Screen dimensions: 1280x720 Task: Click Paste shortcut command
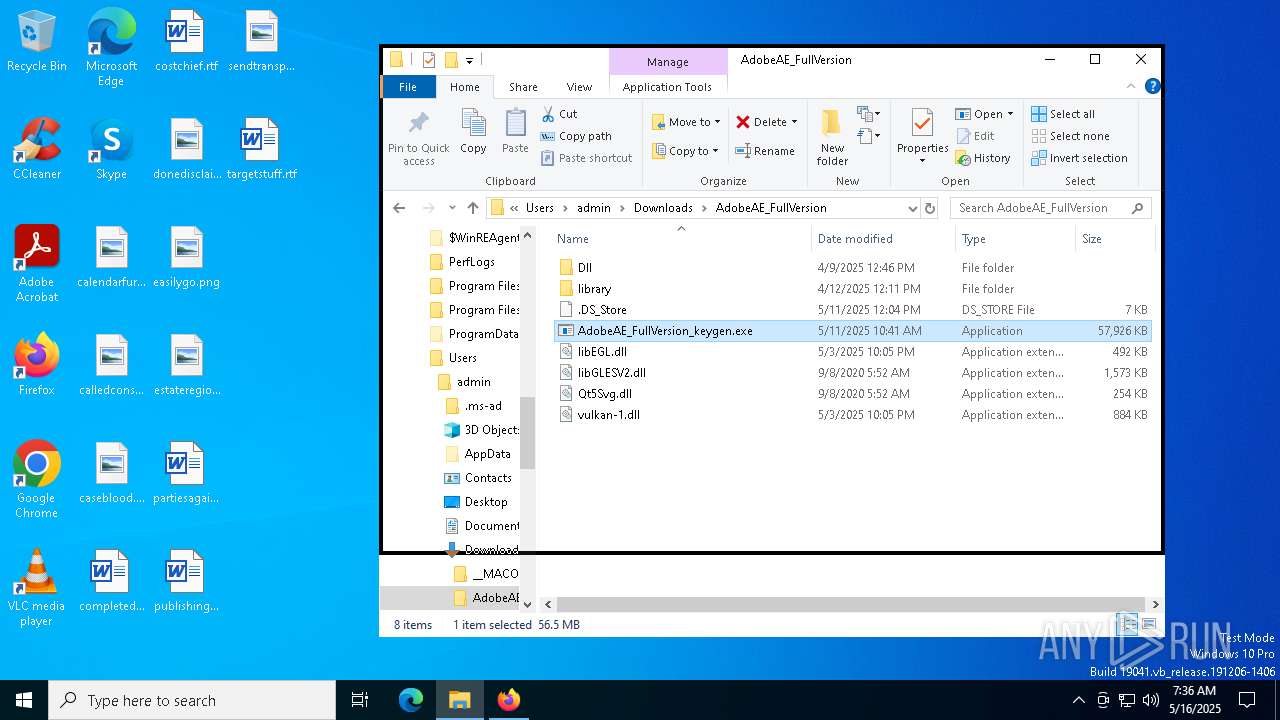pyautogui.click(x=587, y=158)
